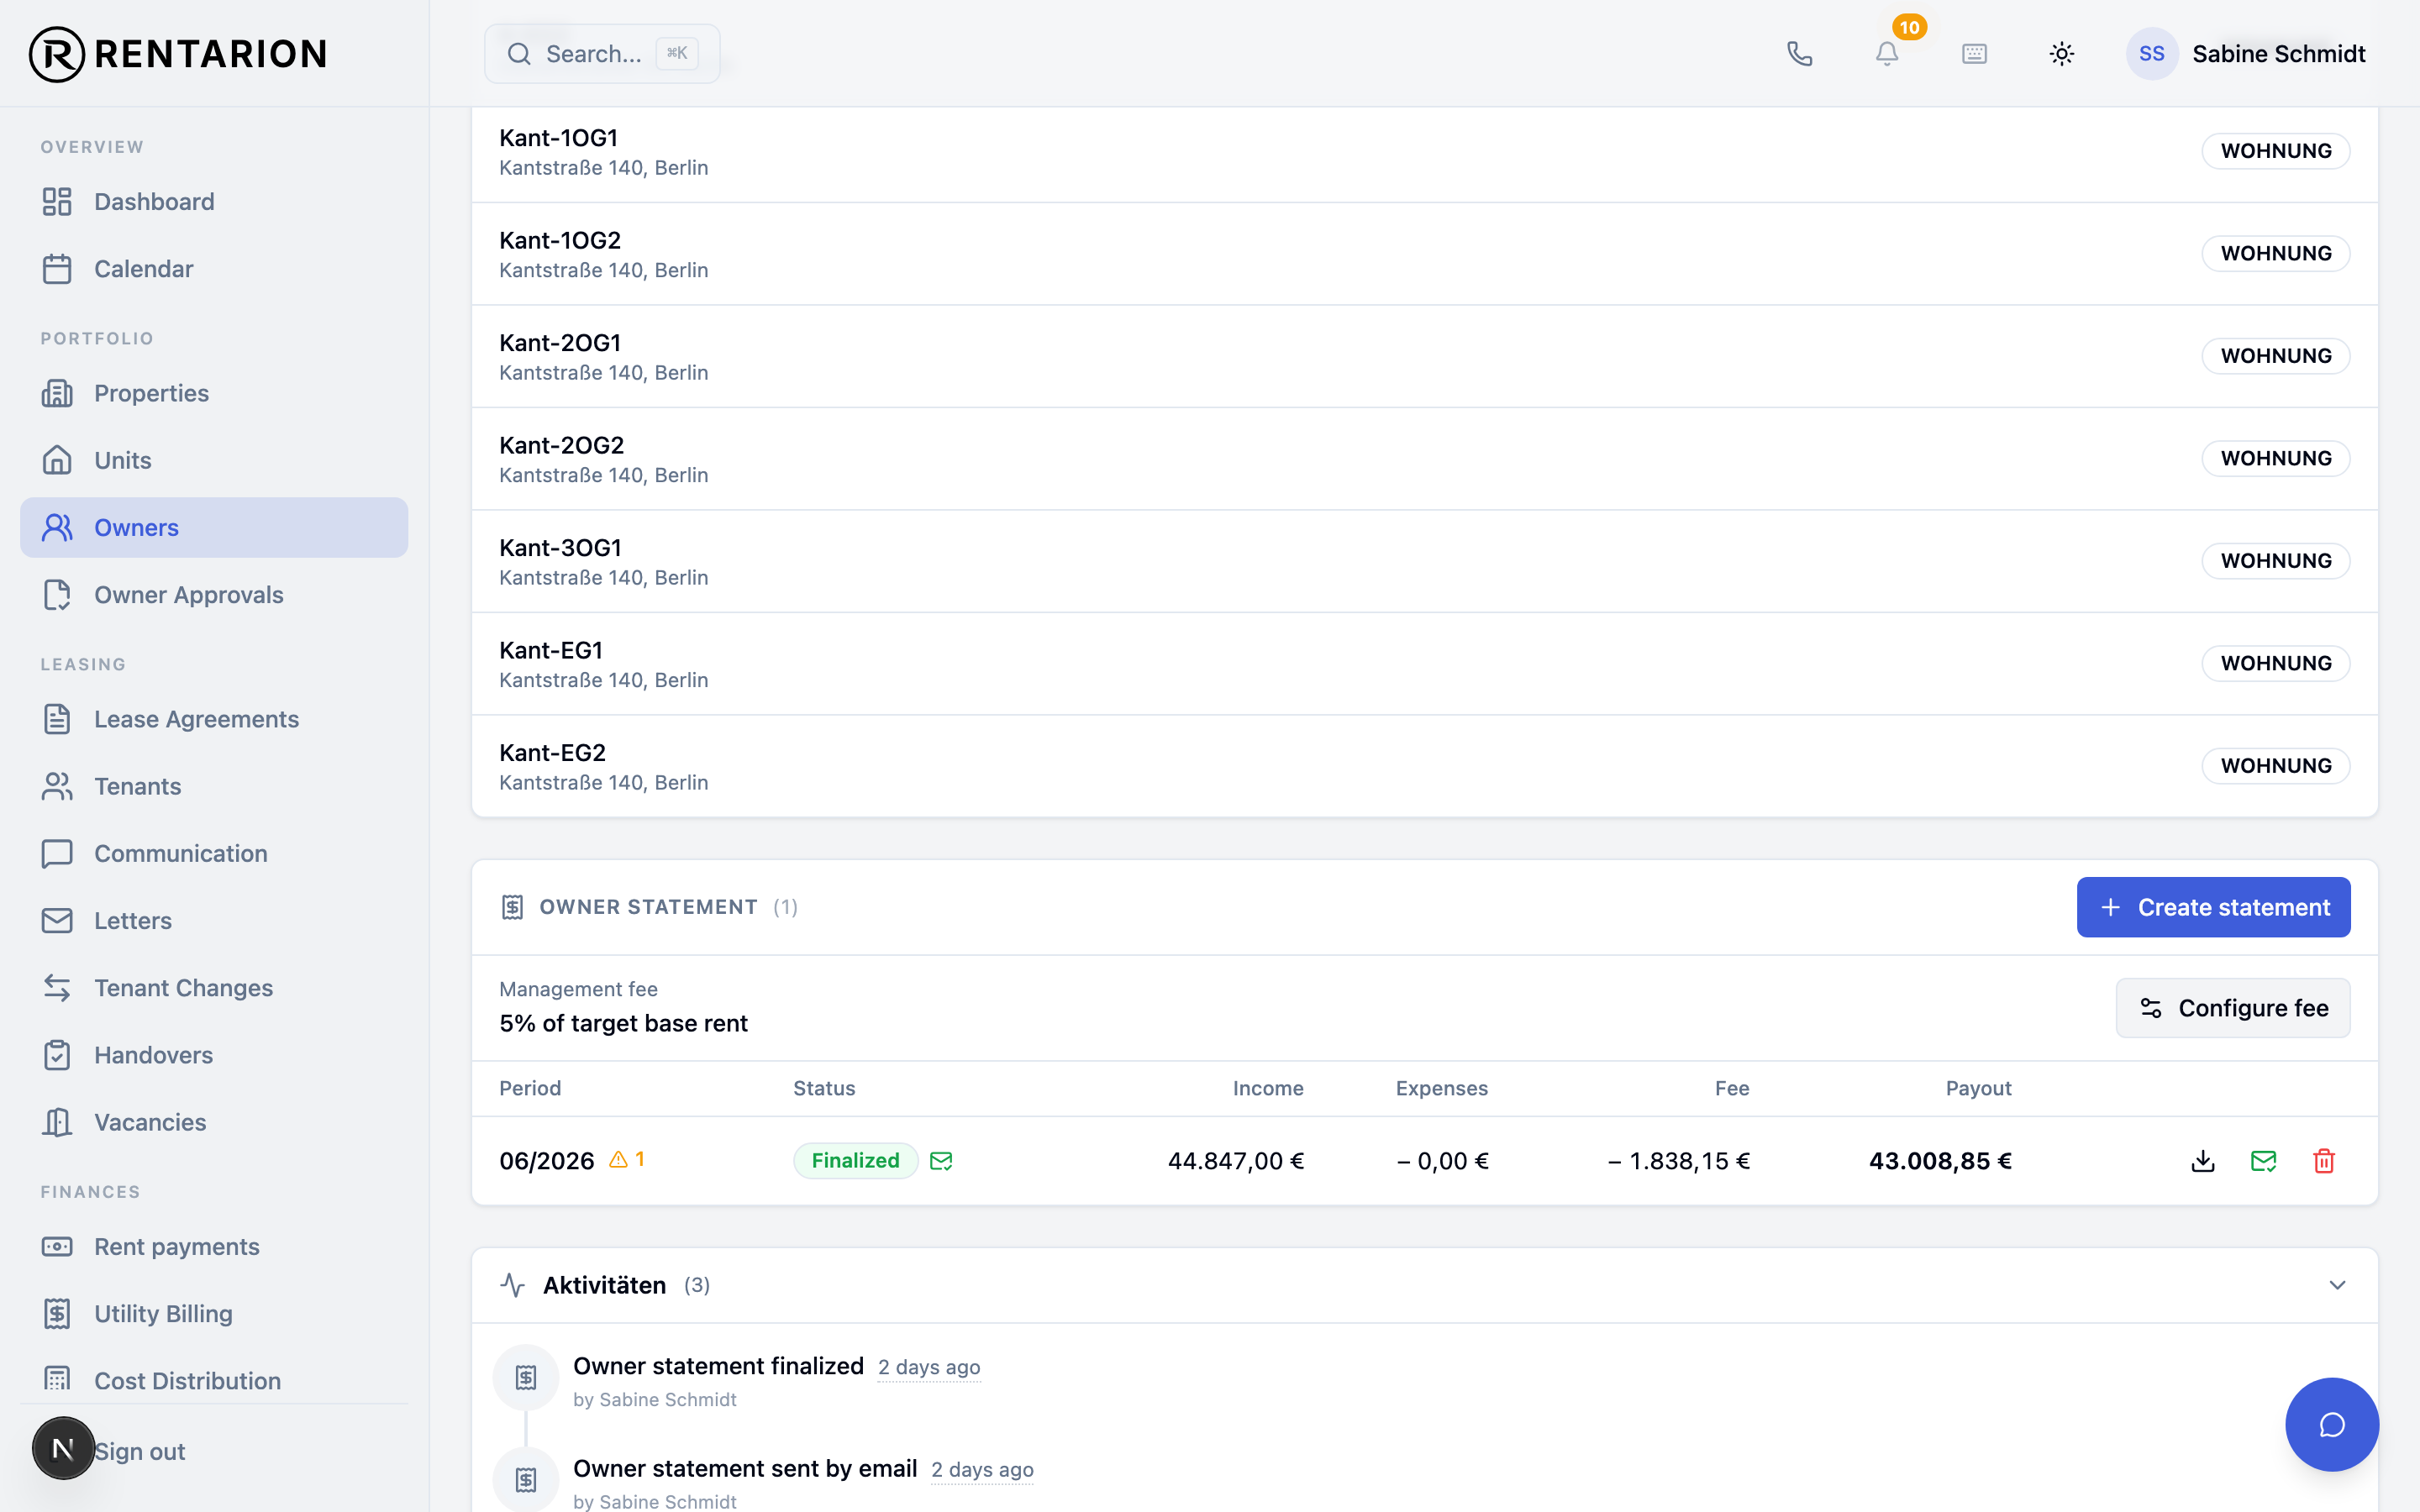
Task: Click Sign out
Action: [x=139, y=1451]
